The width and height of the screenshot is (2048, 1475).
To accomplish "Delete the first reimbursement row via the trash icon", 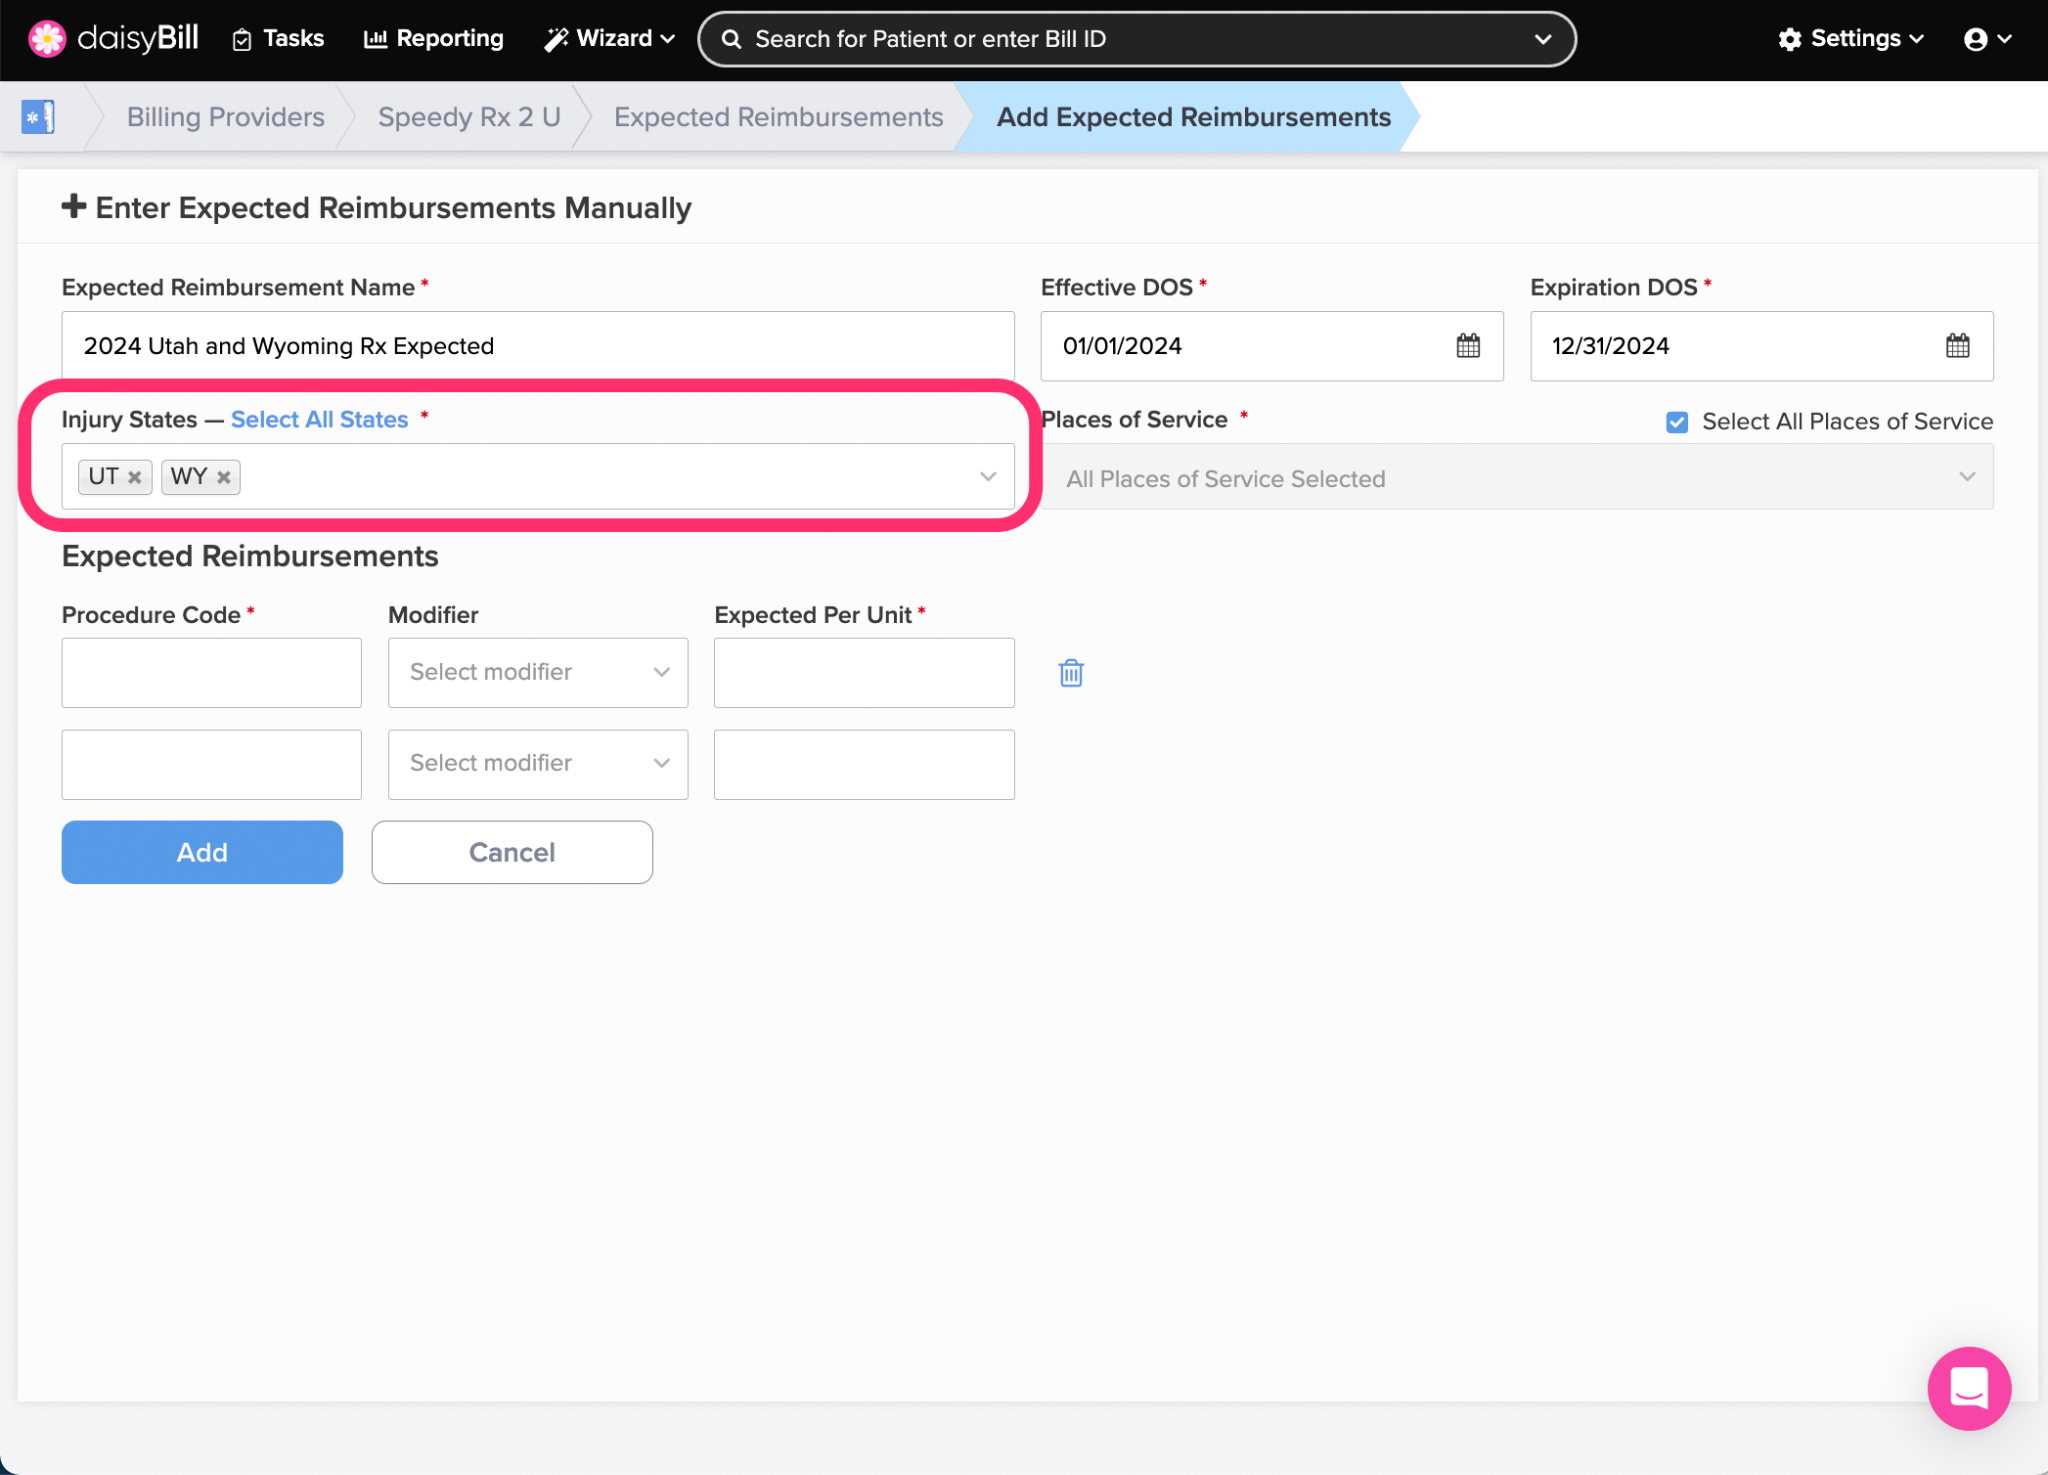I will (x=1070, y=673).
